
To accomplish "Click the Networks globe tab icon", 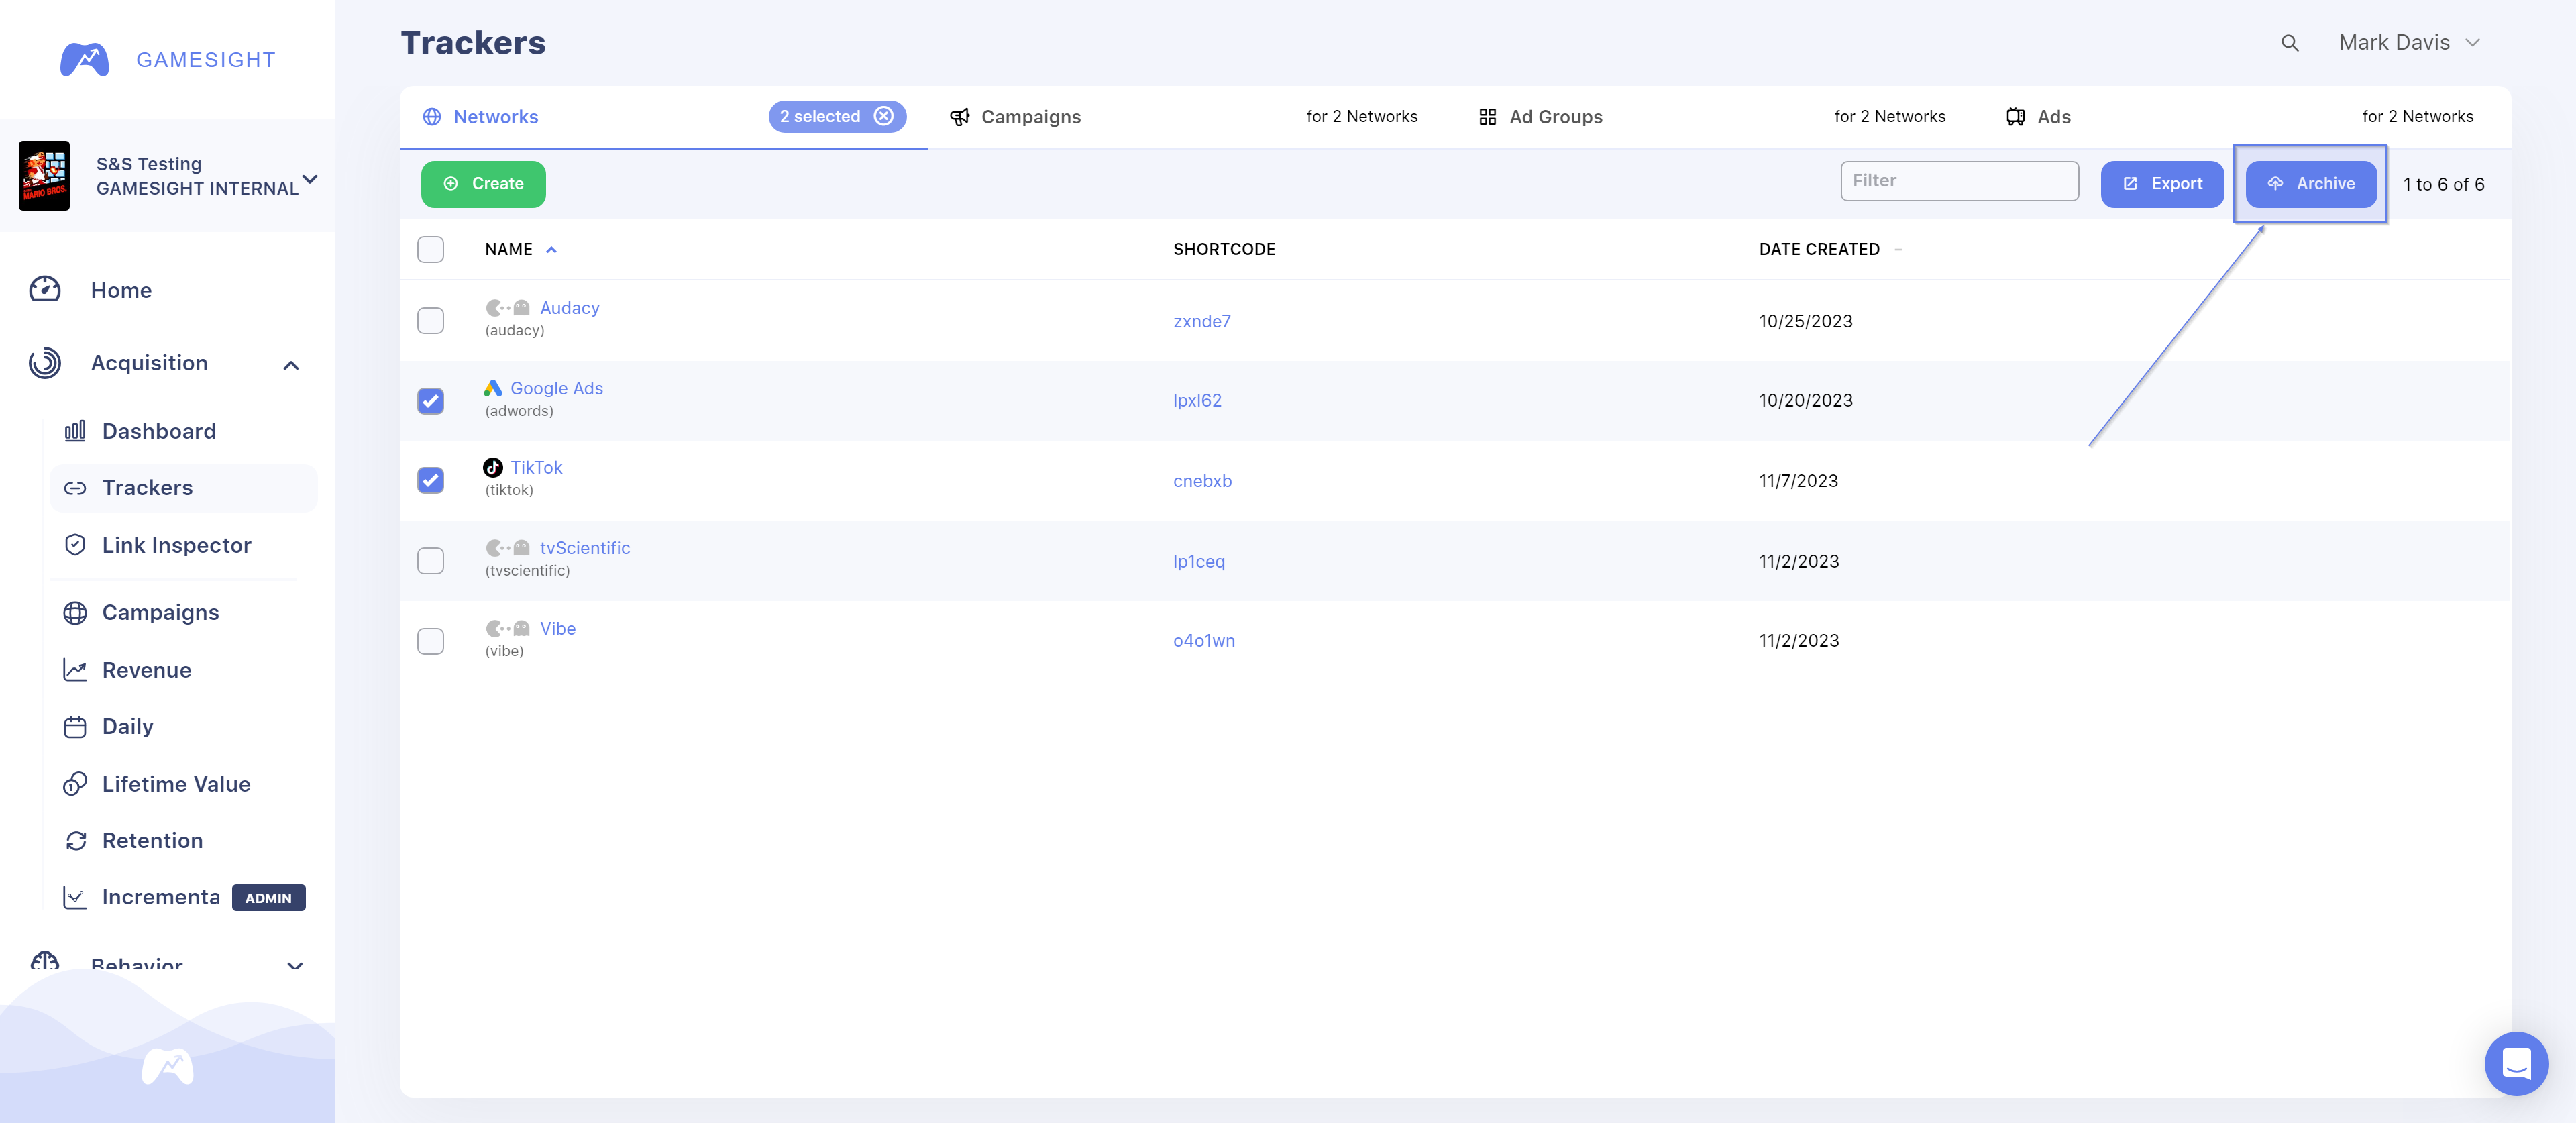I will click(432, 117).
